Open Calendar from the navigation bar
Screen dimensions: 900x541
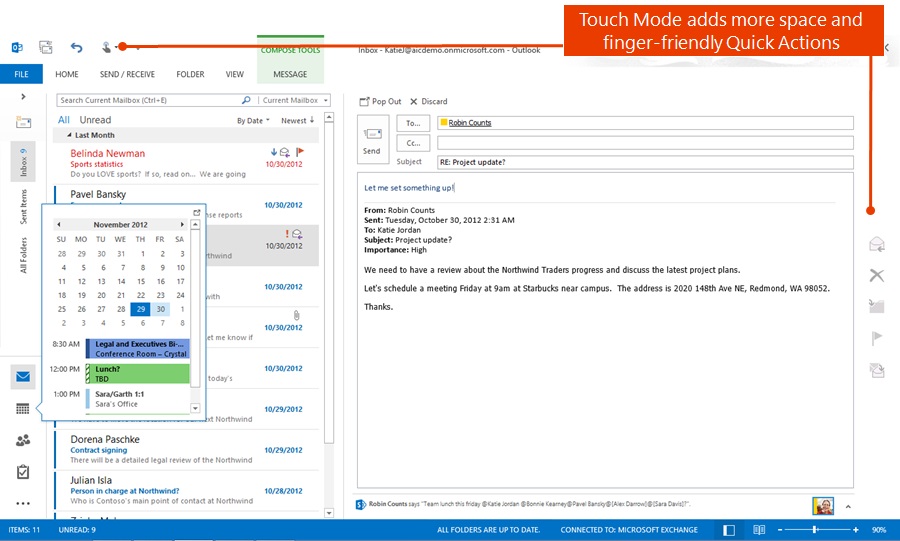click(23, 409)
